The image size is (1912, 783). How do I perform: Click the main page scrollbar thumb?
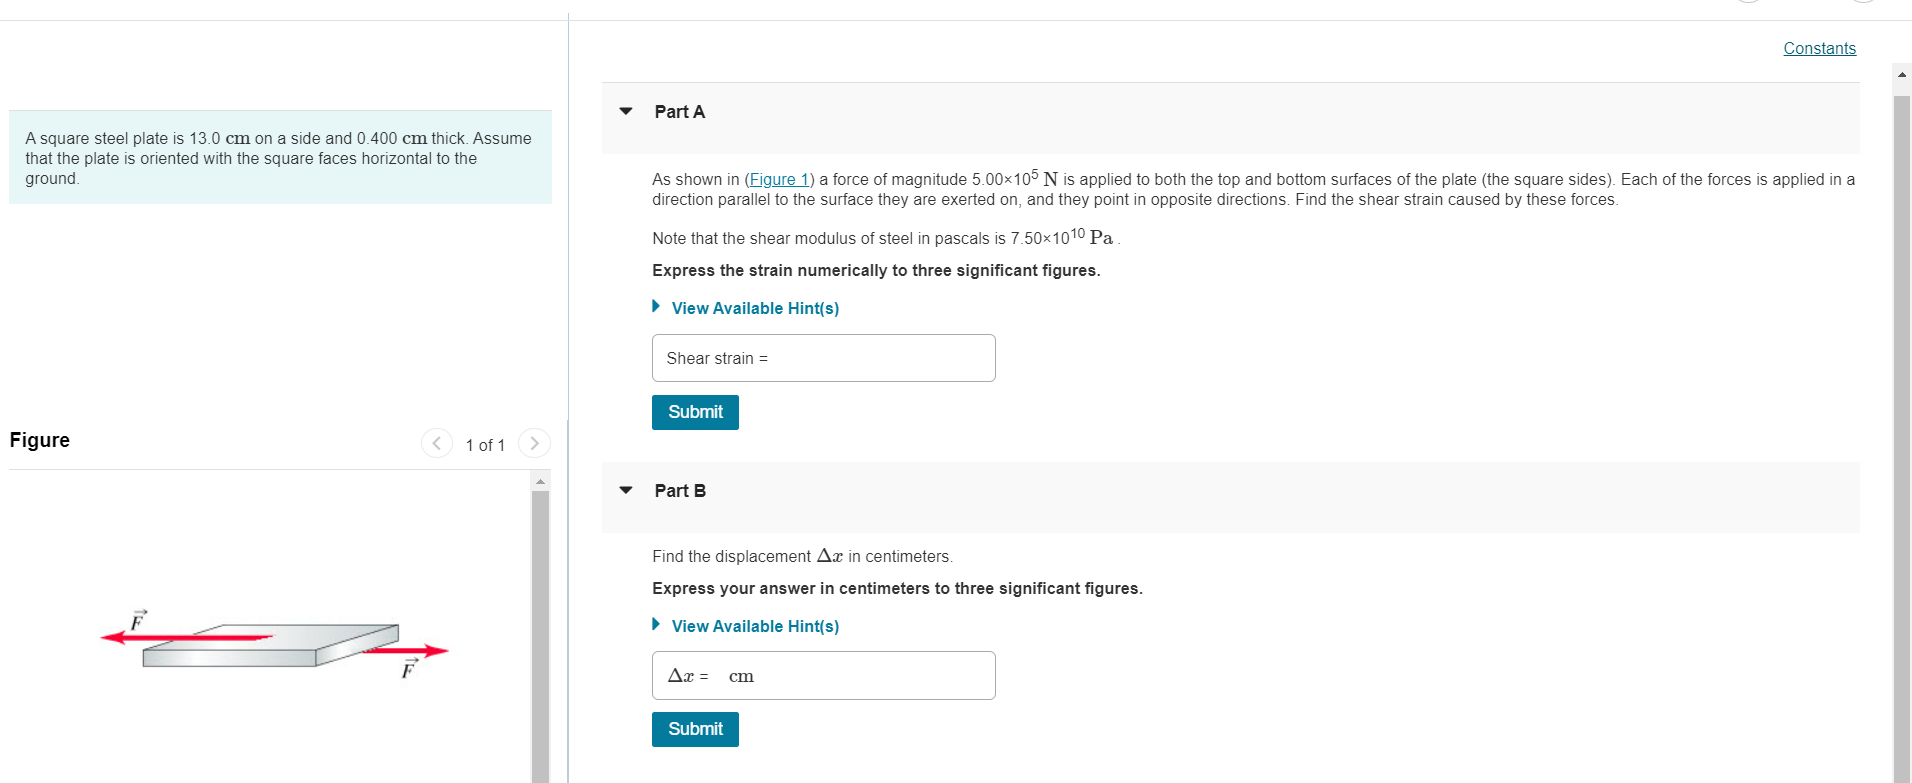[1902, 438]
